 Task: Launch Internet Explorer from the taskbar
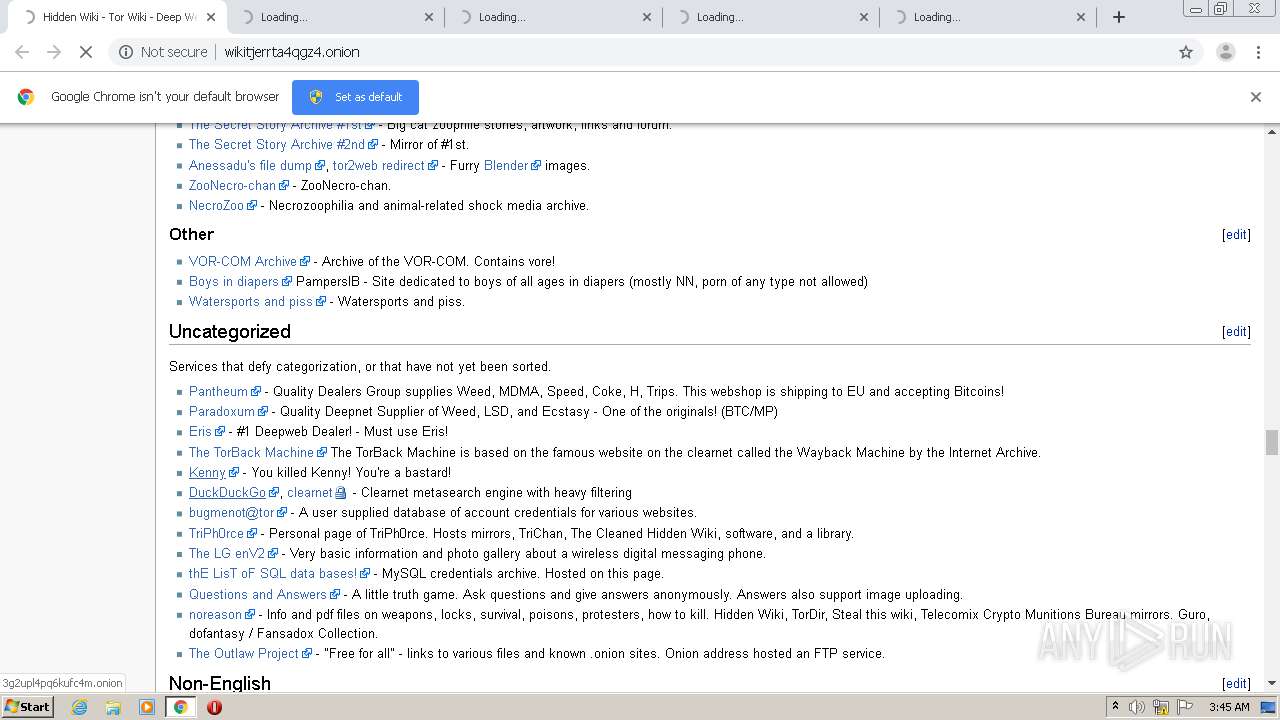pyautogui.click(x=80, y=707)
